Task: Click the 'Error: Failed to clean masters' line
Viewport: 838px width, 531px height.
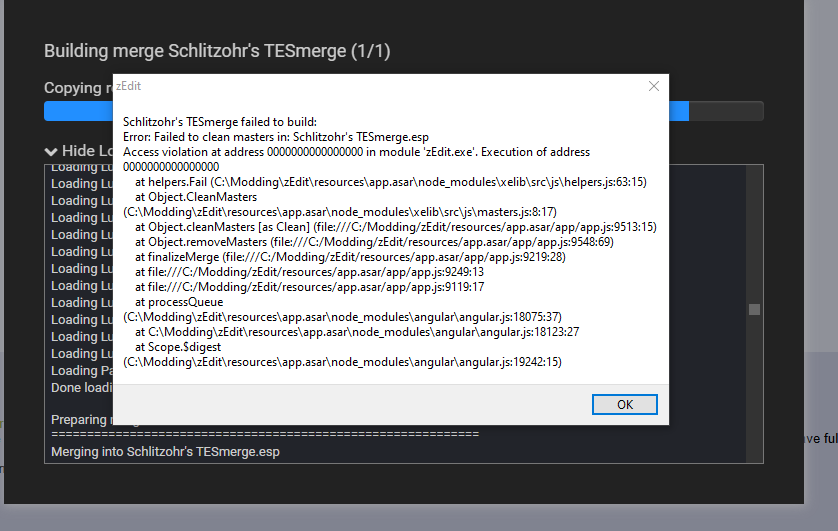Action: [x=276, y=137]
